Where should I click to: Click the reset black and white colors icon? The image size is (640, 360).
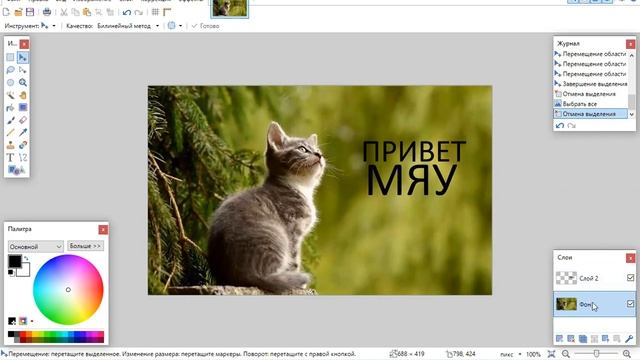pyautogui.click(x=11, y=273)
